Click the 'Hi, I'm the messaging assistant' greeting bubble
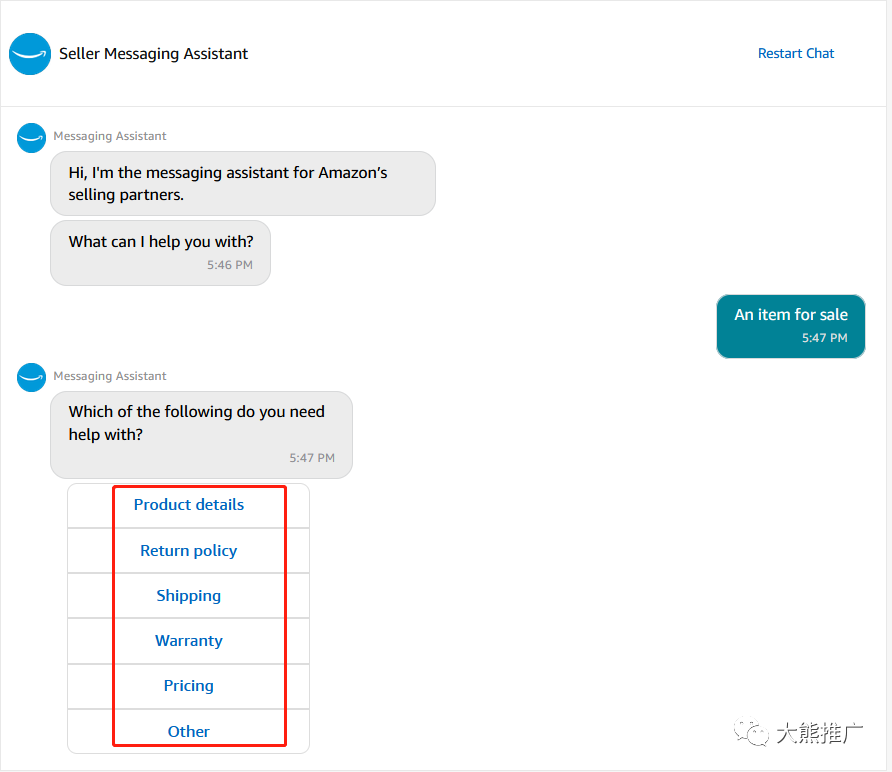892x772 pixels. pyautogui.click(x=243, y=184)
